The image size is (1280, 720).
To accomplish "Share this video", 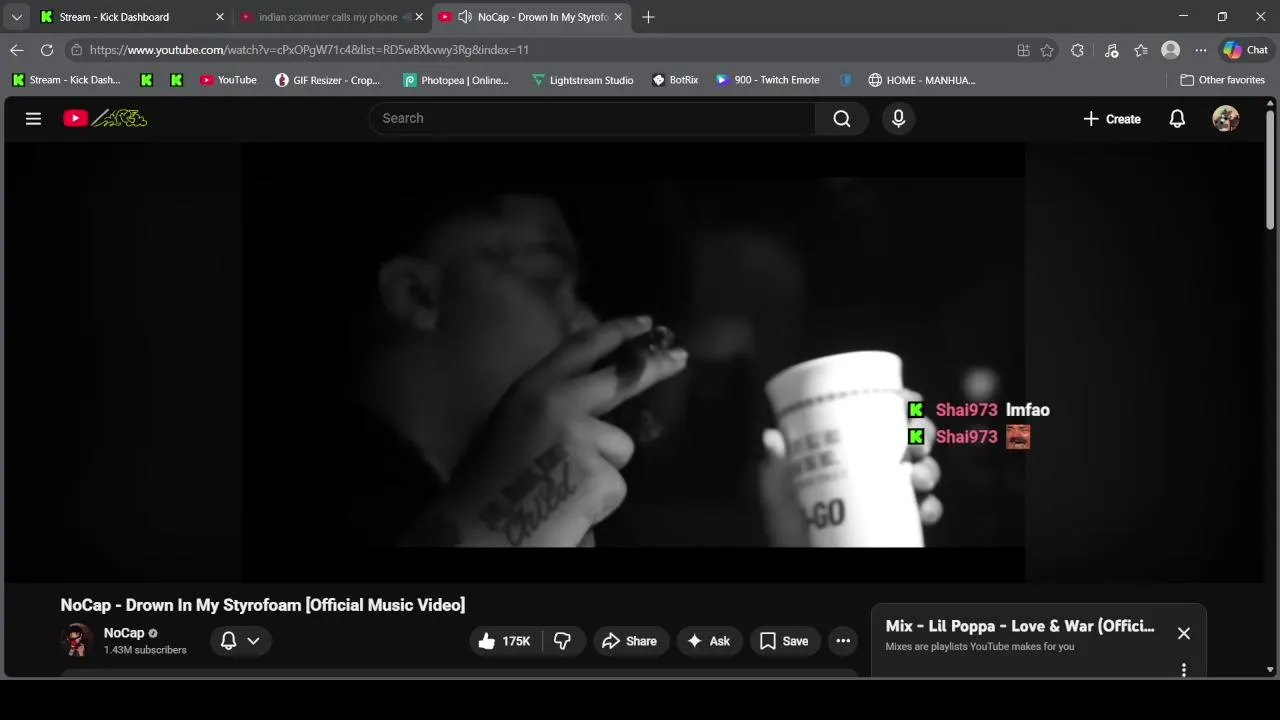I will coord(629,641).
